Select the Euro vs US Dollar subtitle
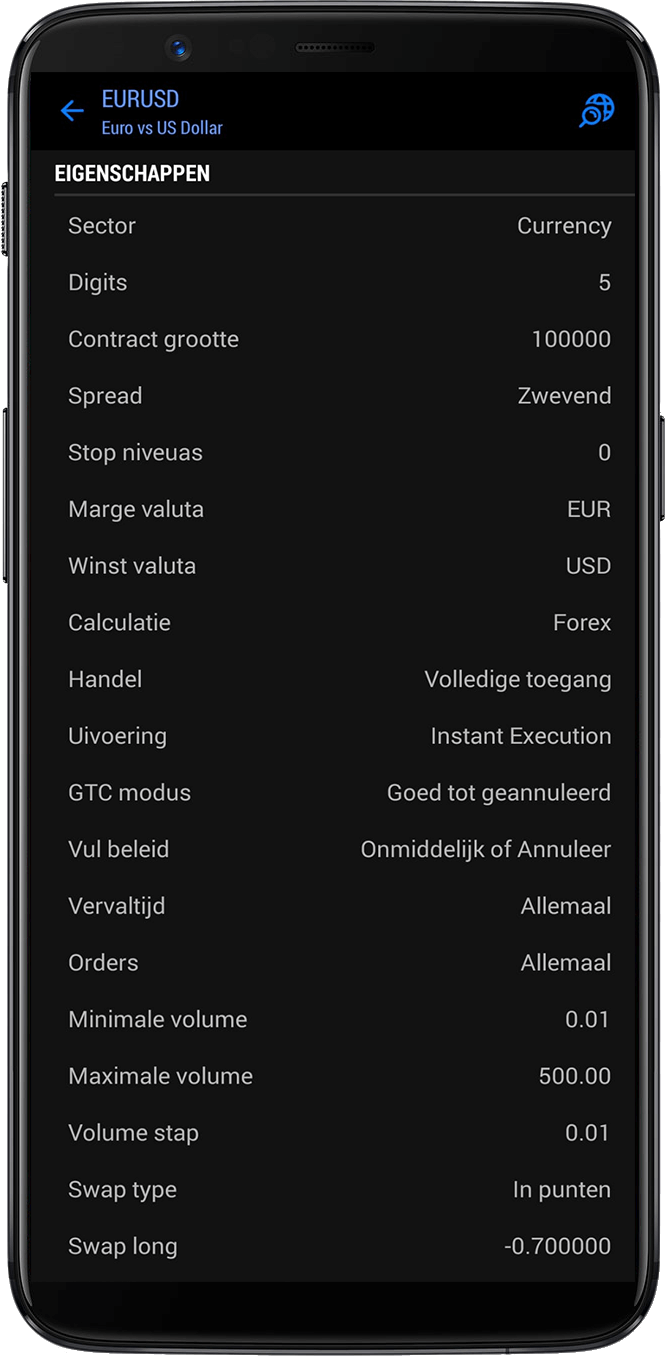The height and width of the screenshot is (1356, 665). [x=162, y=128]
